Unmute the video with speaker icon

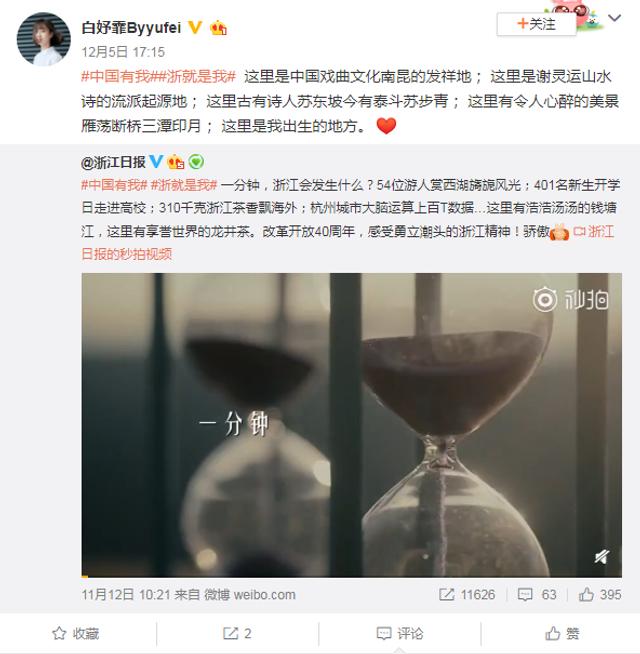(x=602, y=556)
